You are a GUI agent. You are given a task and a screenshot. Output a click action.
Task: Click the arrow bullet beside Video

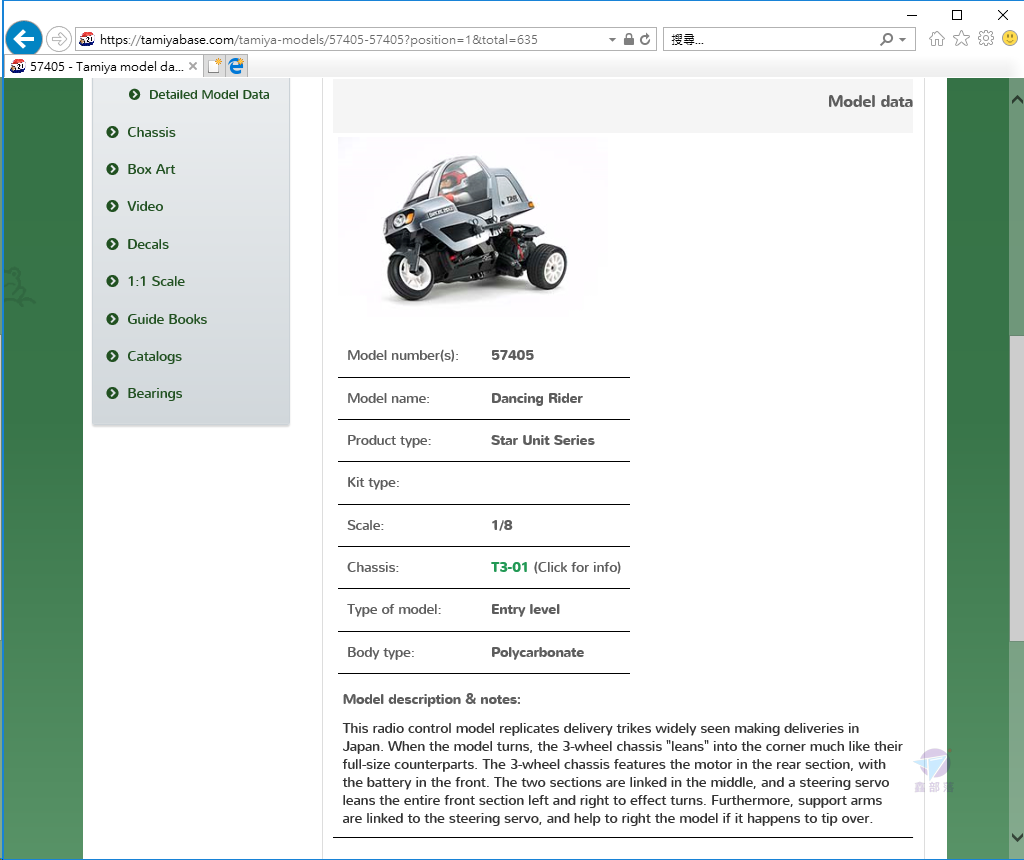[x=113, y=206]
